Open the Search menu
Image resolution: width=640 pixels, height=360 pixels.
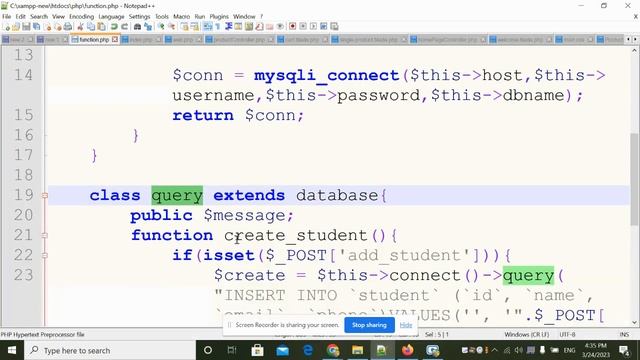tap(39, 16)
